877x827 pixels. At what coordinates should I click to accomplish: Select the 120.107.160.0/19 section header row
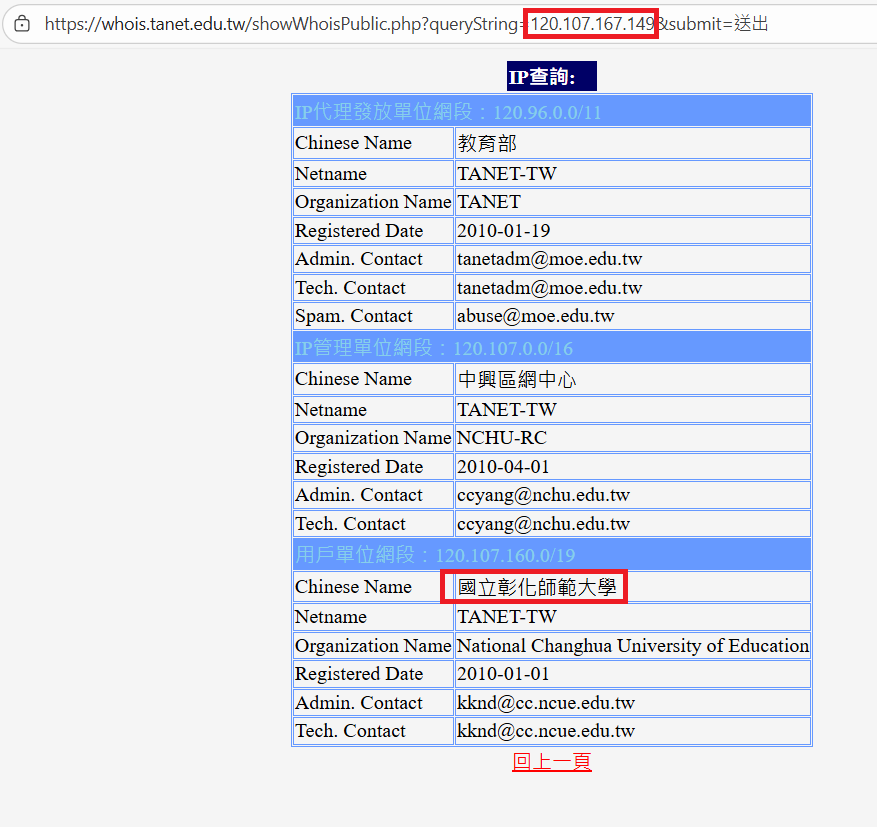[x=551, y=555]
